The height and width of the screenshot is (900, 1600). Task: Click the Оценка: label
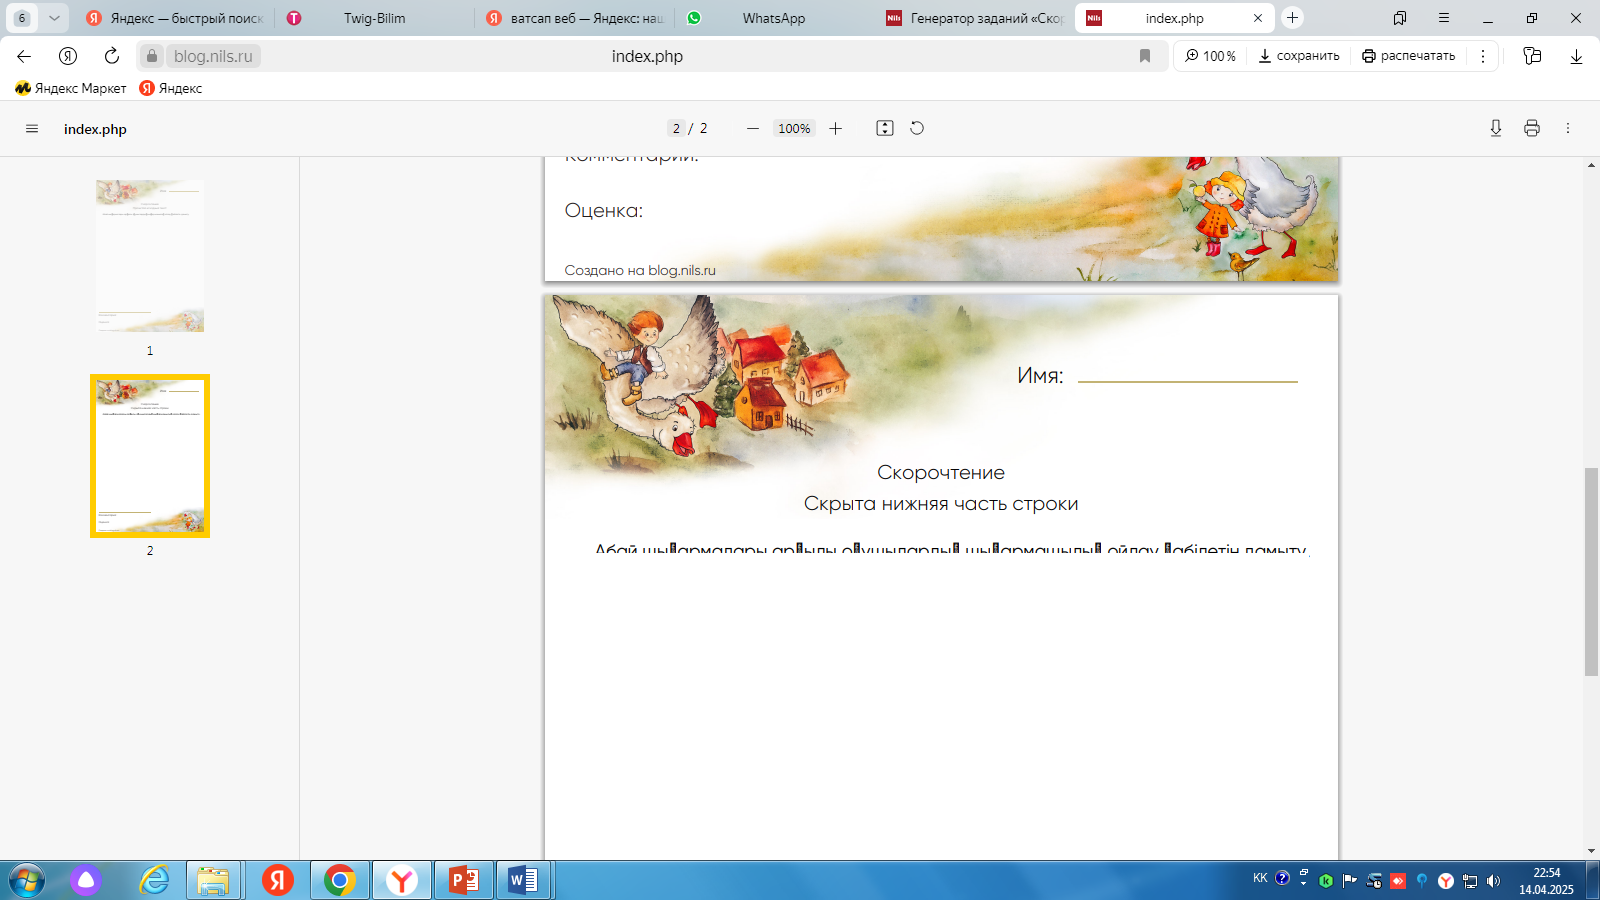[604, 211]
